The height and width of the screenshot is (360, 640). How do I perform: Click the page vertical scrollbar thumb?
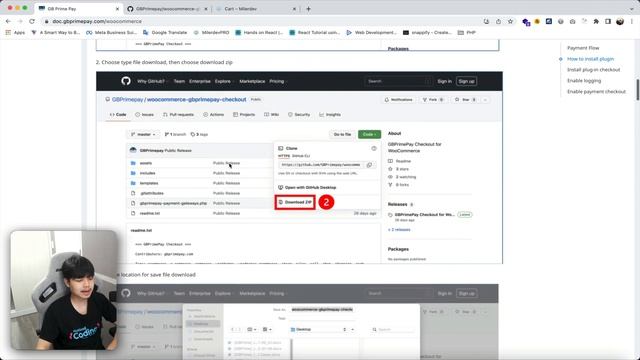[x=637, y=90]
